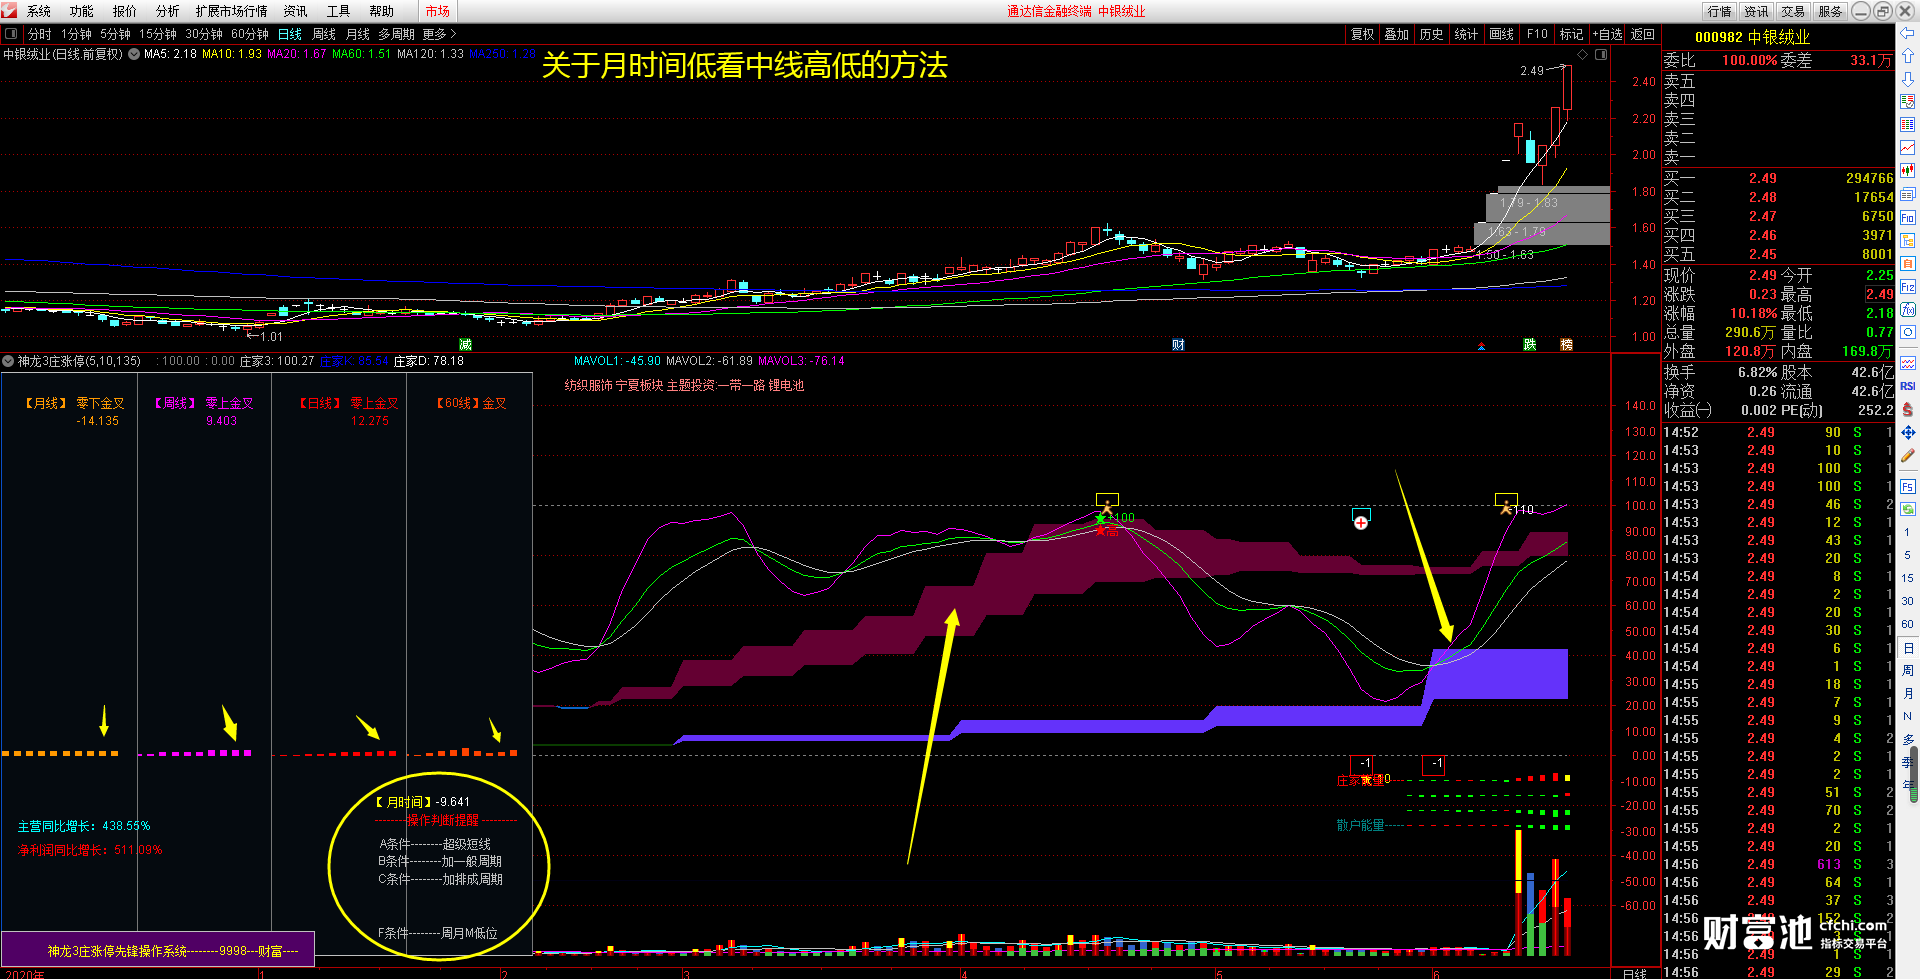The height and width of the screenshot is (979, 1920).
Task: Click the circle icon in right sidebar
Action: coord(1907,333)
